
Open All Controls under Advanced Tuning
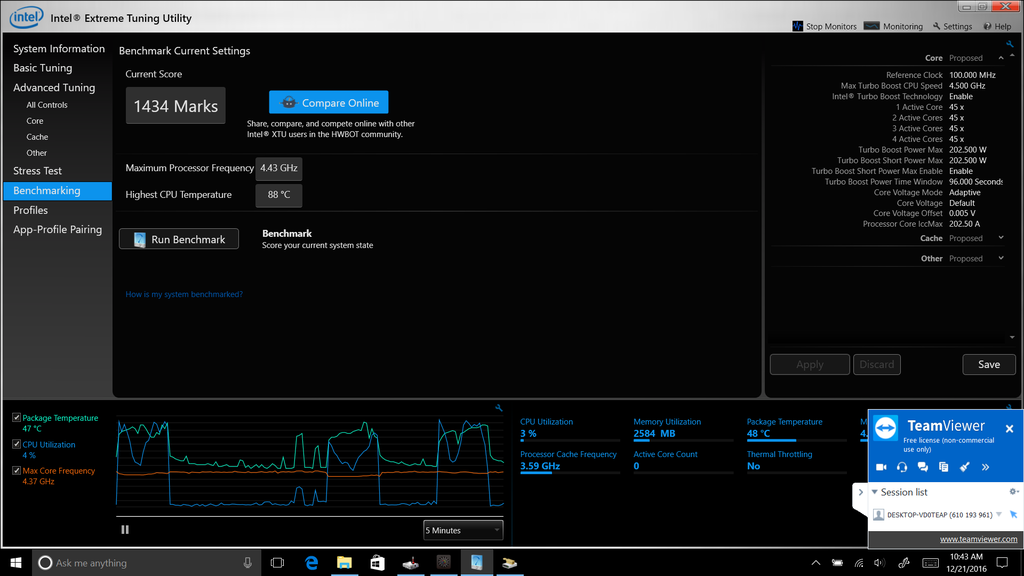pyautogui.click(x=47, y=104)
